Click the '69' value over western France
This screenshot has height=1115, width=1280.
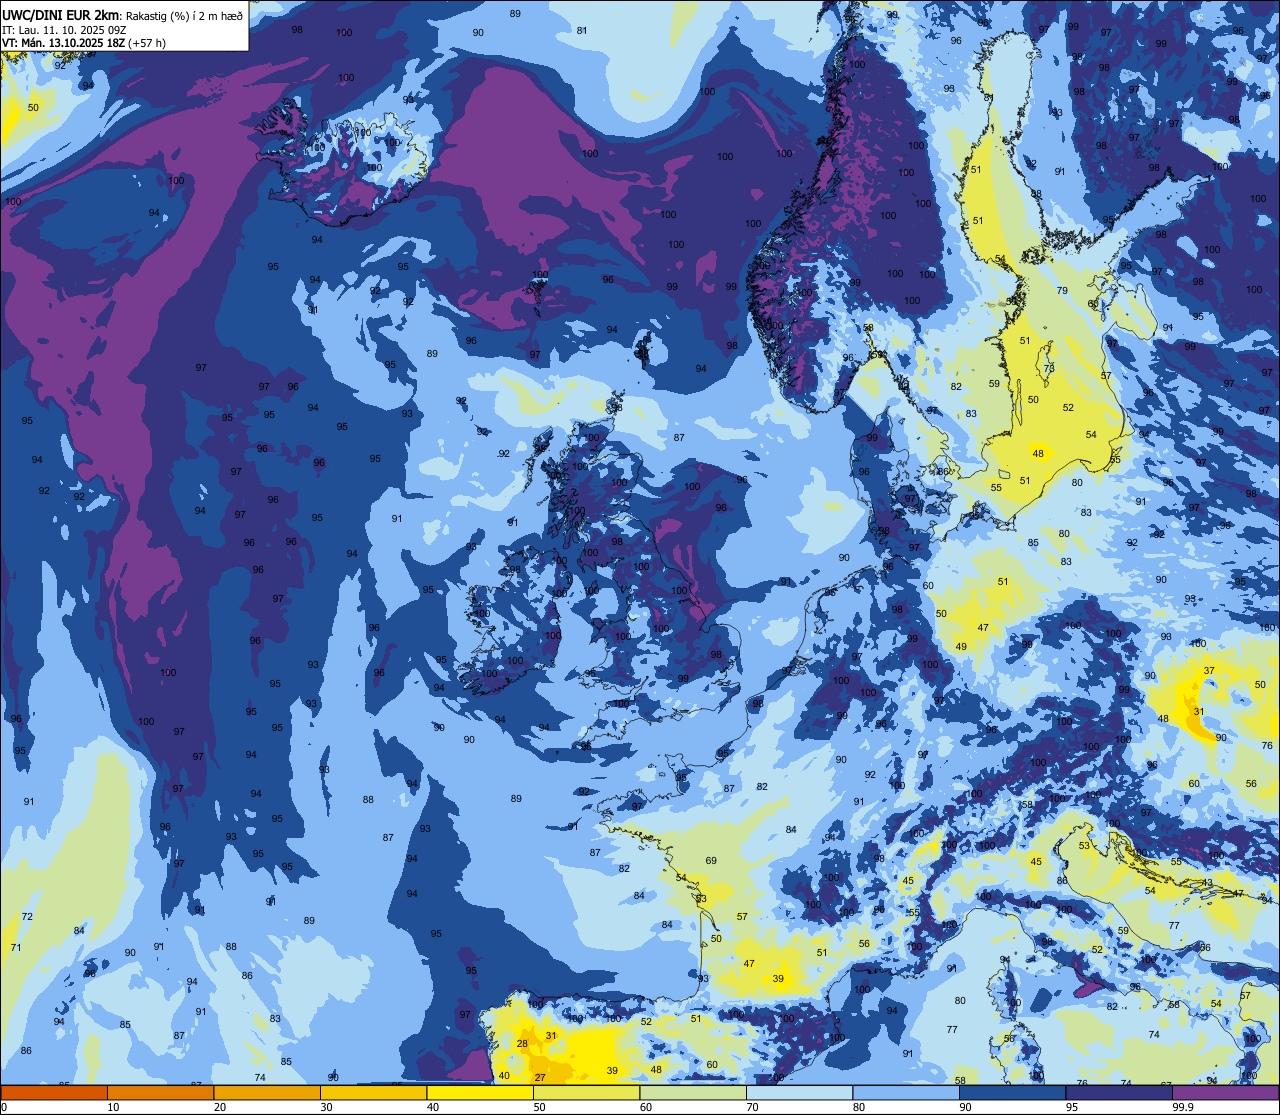tap(711, 860)
